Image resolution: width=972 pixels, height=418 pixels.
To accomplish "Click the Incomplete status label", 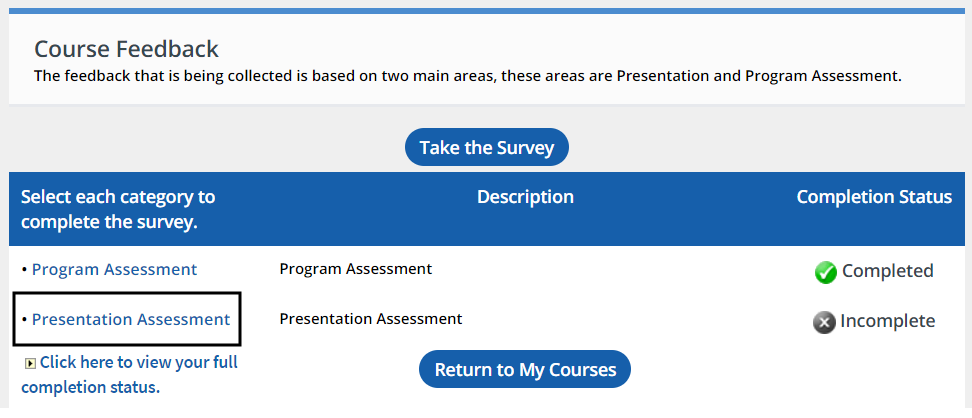I will (x=887, y=321).
